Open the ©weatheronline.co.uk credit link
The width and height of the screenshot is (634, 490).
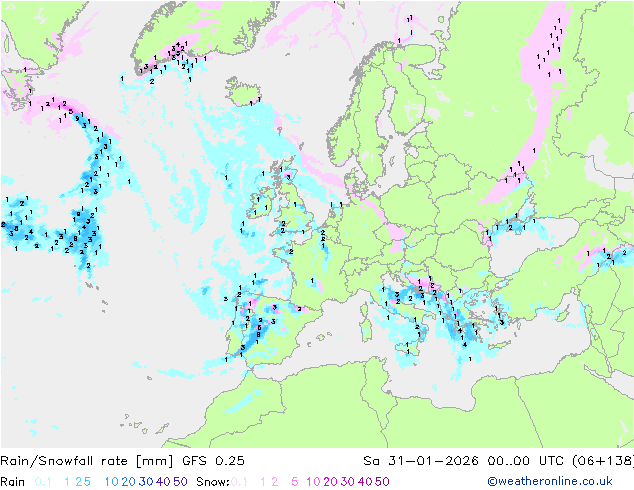coord(550,482)
